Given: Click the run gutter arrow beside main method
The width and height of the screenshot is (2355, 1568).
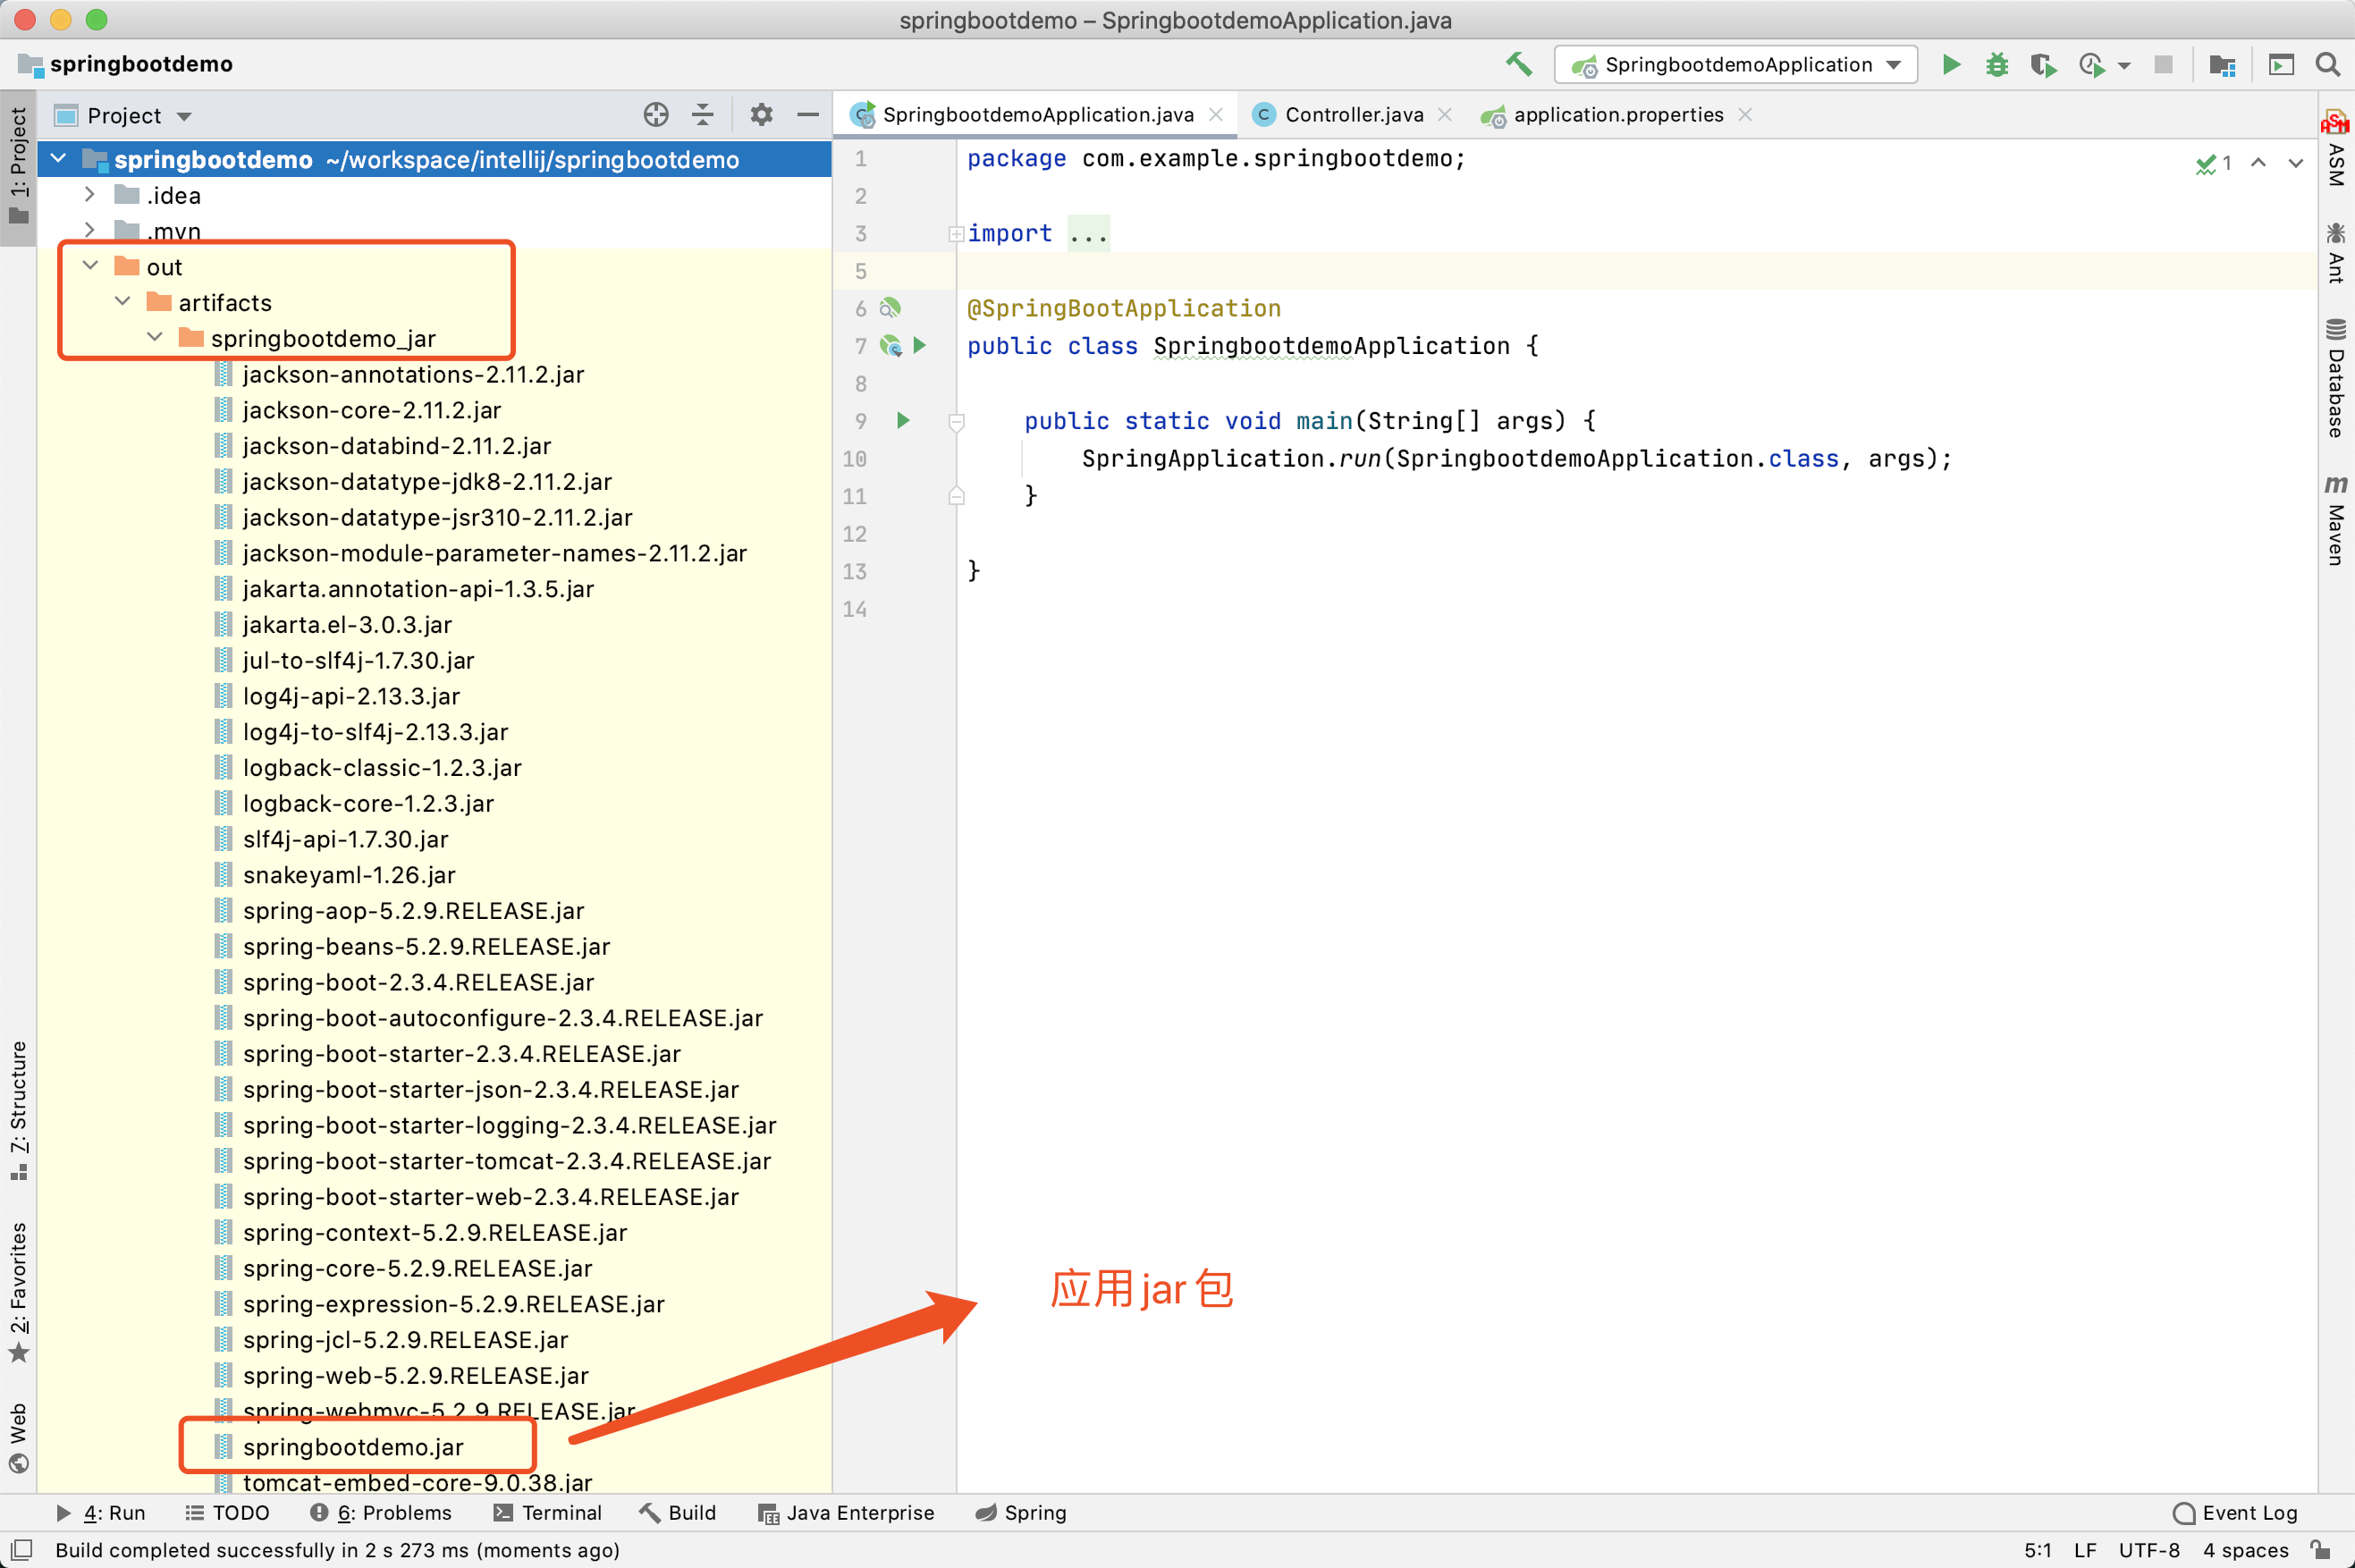Looking at the screenshot, I should pyautogui.click(x=902, y=420).
